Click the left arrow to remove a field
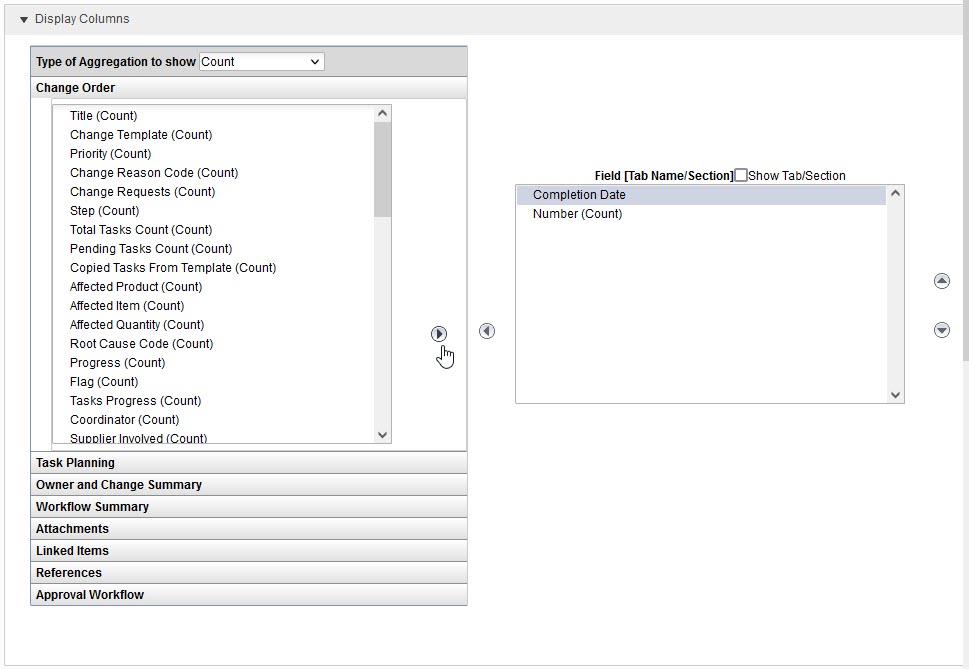 point(487,331)
